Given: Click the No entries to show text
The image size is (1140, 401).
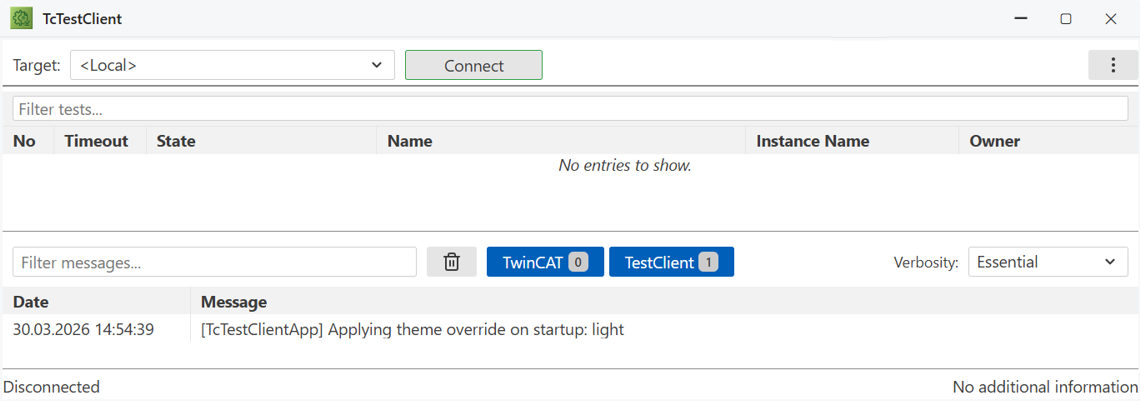Looking at the screenshot, I should [625, 166].
